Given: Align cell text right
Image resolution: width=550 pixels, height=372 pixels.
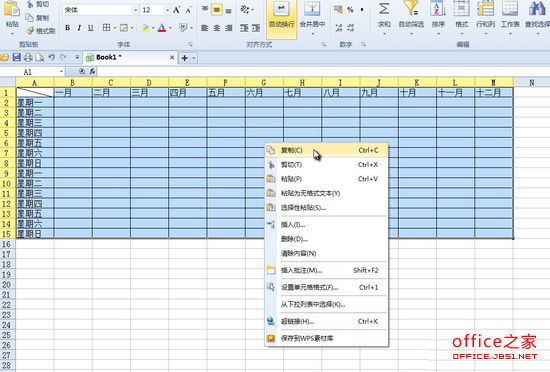Looking at the screenshot, I should pyautogui.click(x=228, y=28).
